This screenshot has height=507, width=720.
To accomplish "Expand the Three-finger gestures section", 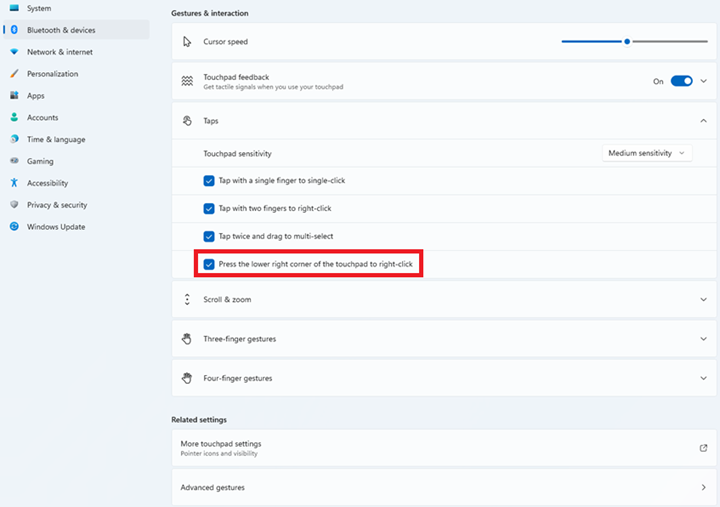I will (x=703, y=339).
